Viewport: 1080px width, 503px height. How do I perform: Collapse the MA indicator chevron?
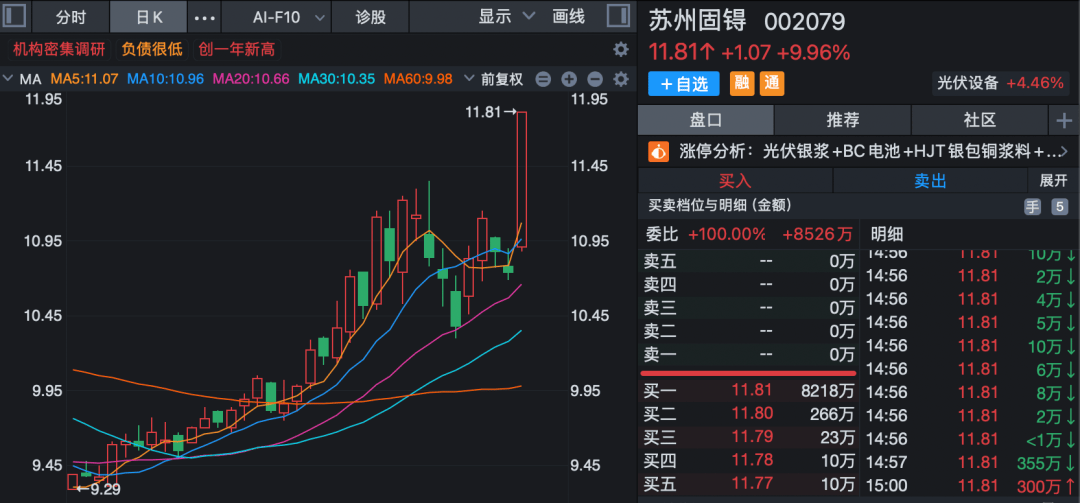pyautogui.click(x=8, y=79)
